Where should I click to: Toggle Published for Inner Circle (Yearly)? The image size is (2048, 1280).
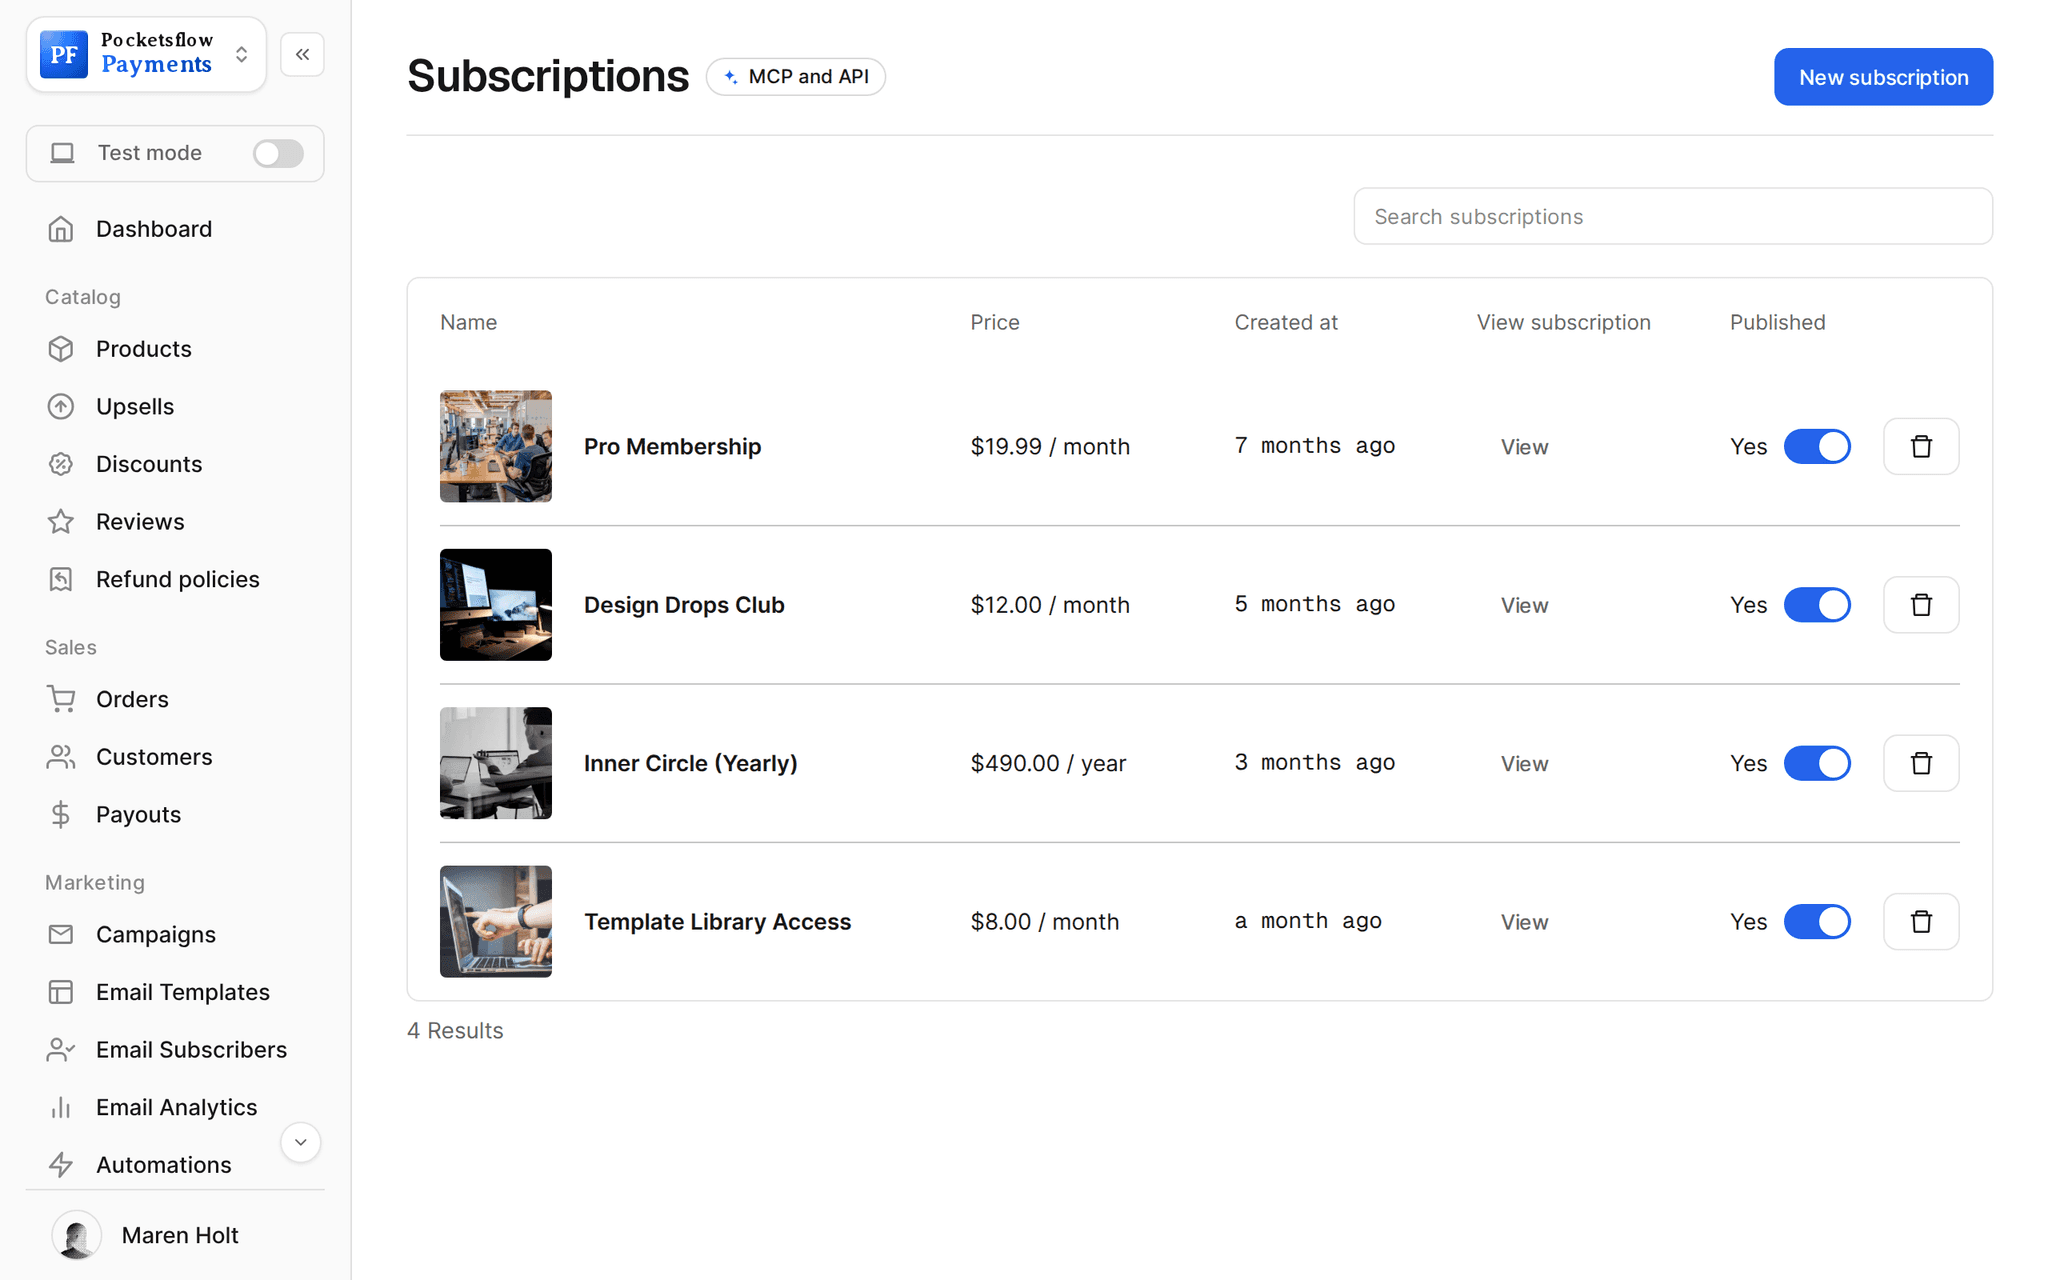[x=1817, y=763]
